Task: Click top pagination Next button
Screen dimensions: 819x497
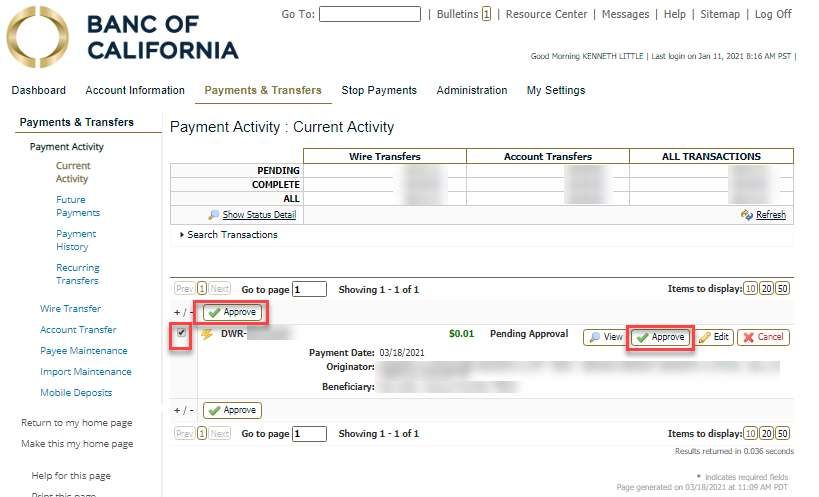Action: [220, 289]
